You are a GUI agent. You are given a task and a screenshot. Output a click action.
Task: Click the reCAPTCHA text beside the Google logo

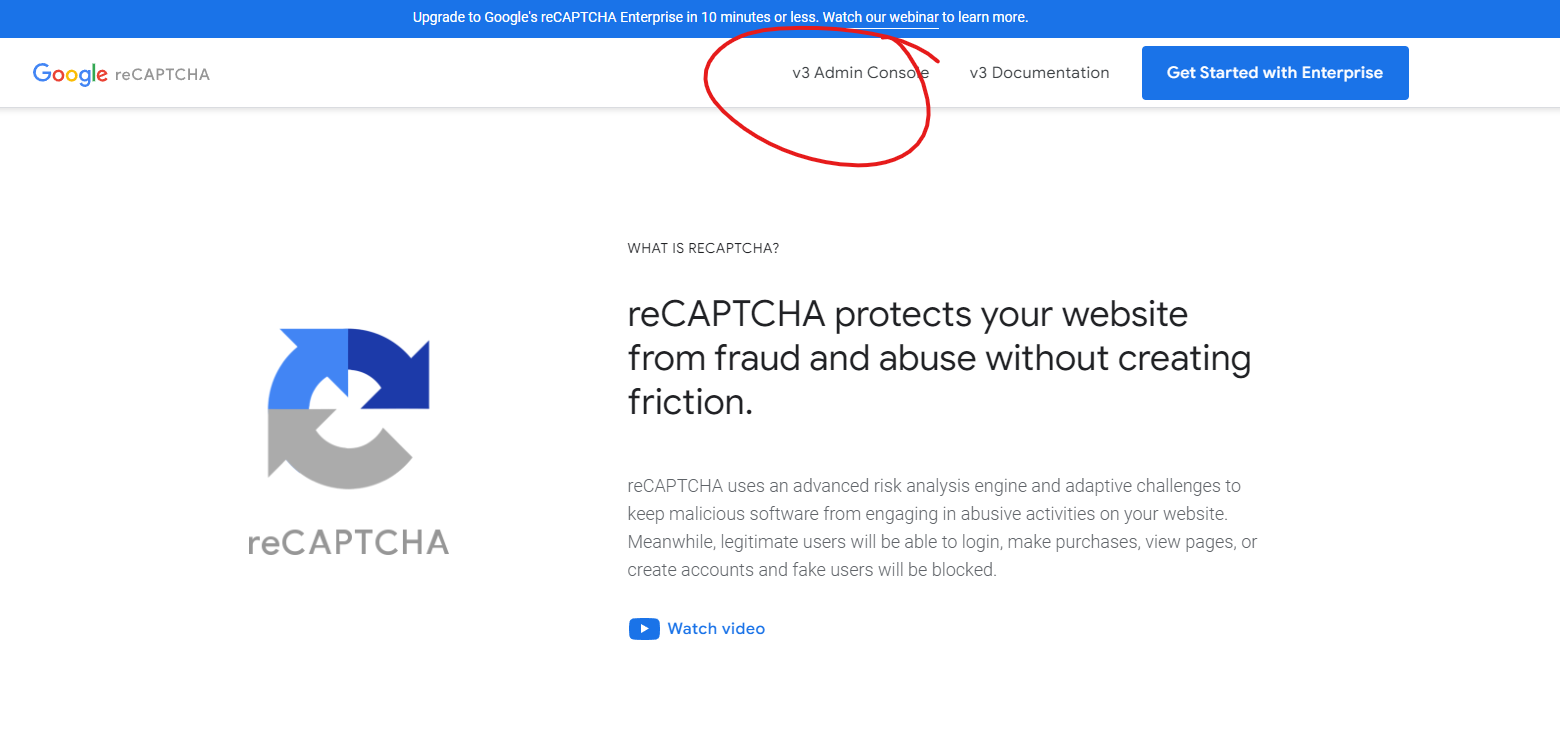163,74
